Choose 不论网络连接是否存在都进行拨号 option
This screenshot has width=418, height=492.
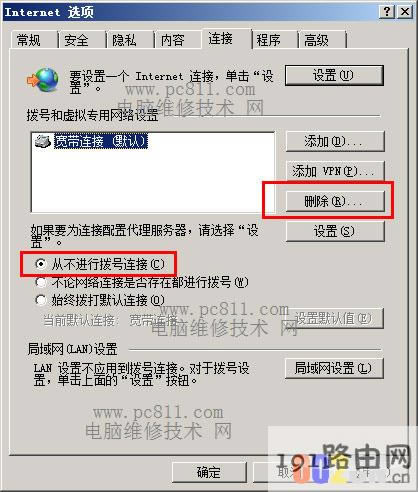pyautogui.click(x=40, y=282)
